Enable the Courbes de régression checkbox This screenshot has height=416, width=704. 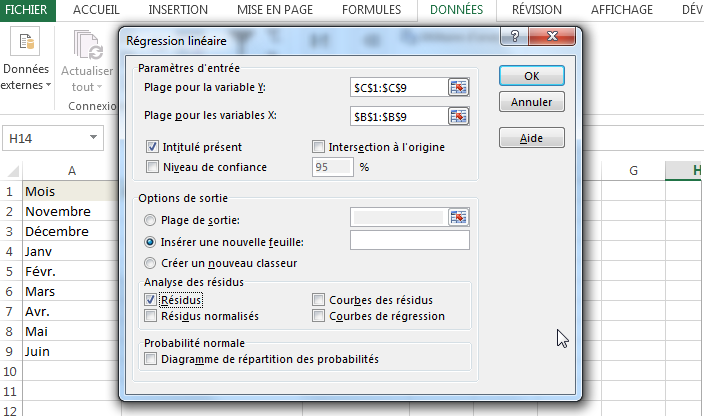coord(319,316)
